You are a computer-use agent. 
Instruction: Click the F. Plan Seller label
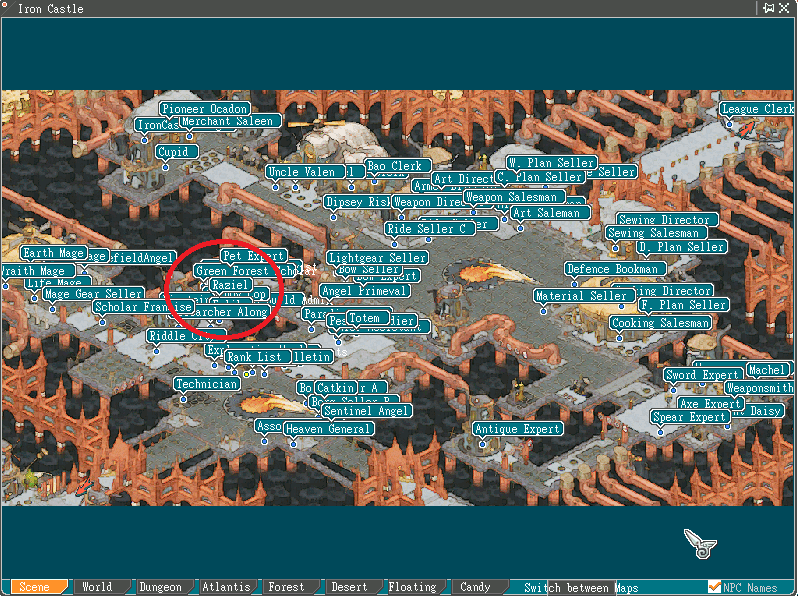click(x=683, y=305)
